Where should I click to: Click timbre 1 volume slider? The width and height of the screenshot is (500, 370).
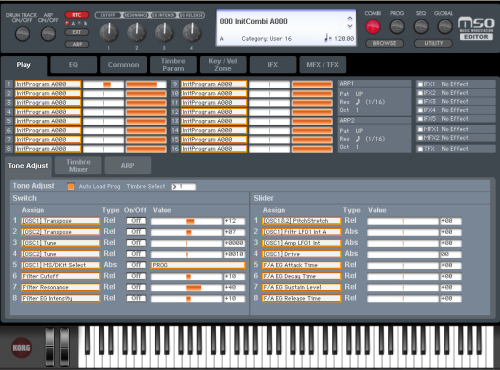(146, 84)
